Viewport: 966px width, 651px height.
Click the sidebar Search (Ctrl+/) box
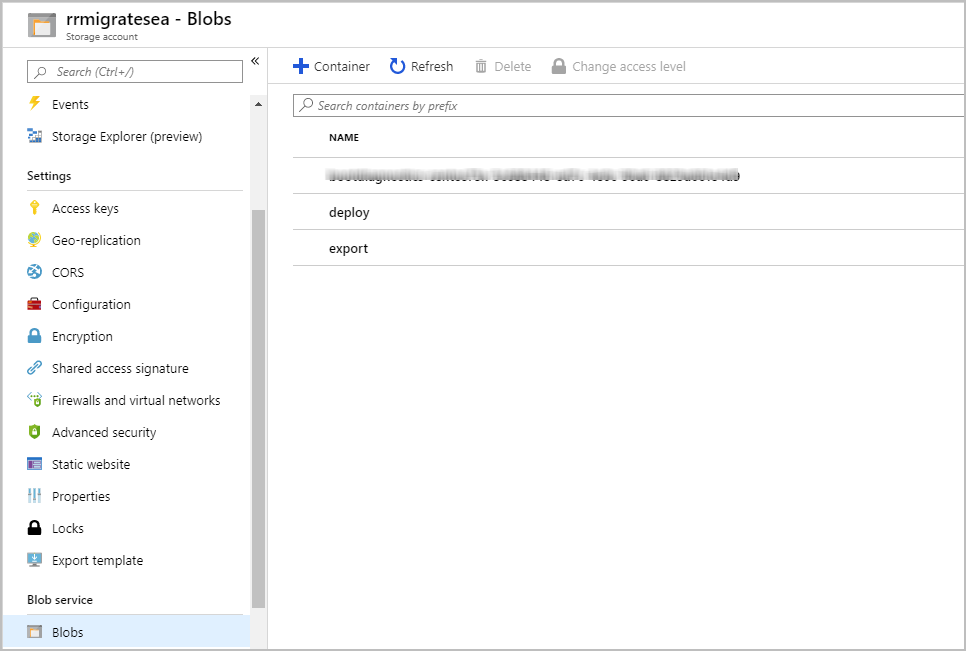point(136,72)
